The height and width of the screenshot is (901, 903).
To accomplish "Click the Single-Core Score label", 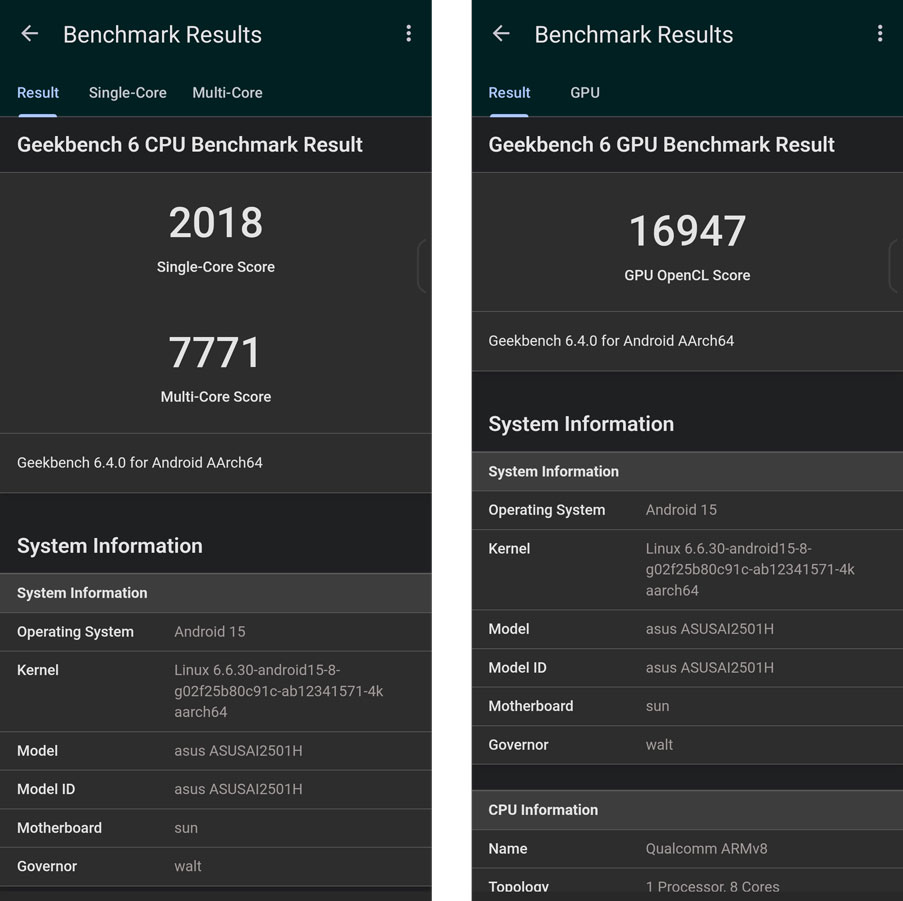I will pos(216,267).
